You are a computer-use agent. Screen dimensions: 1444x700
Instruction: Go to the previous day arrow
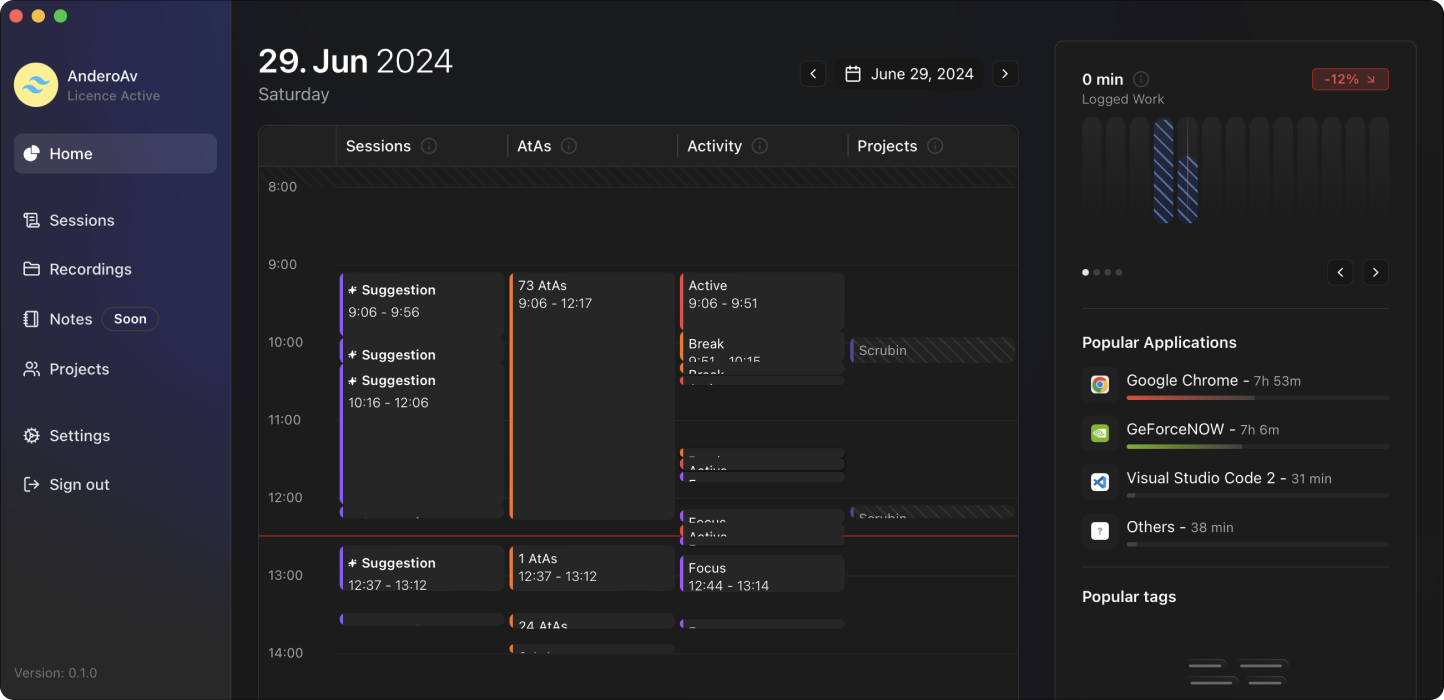(813, 74)
